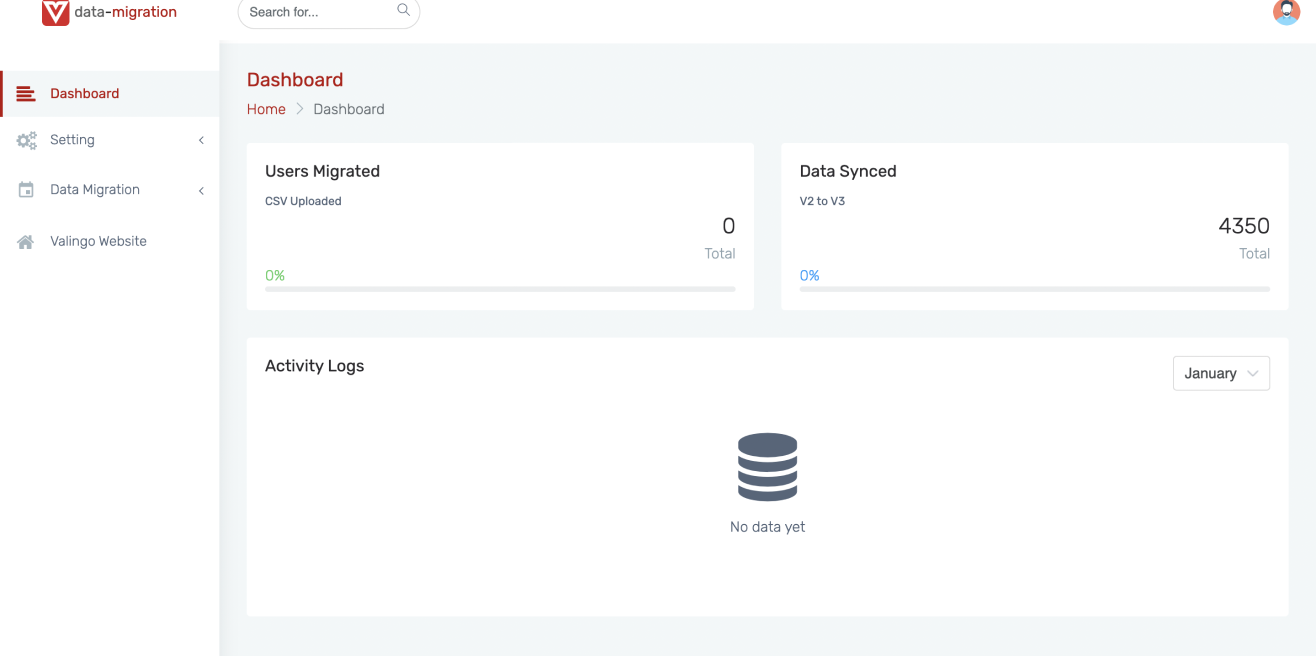Click the empty database stack icon
Screen dimensions: 1316x656
[x=767, y=467]
